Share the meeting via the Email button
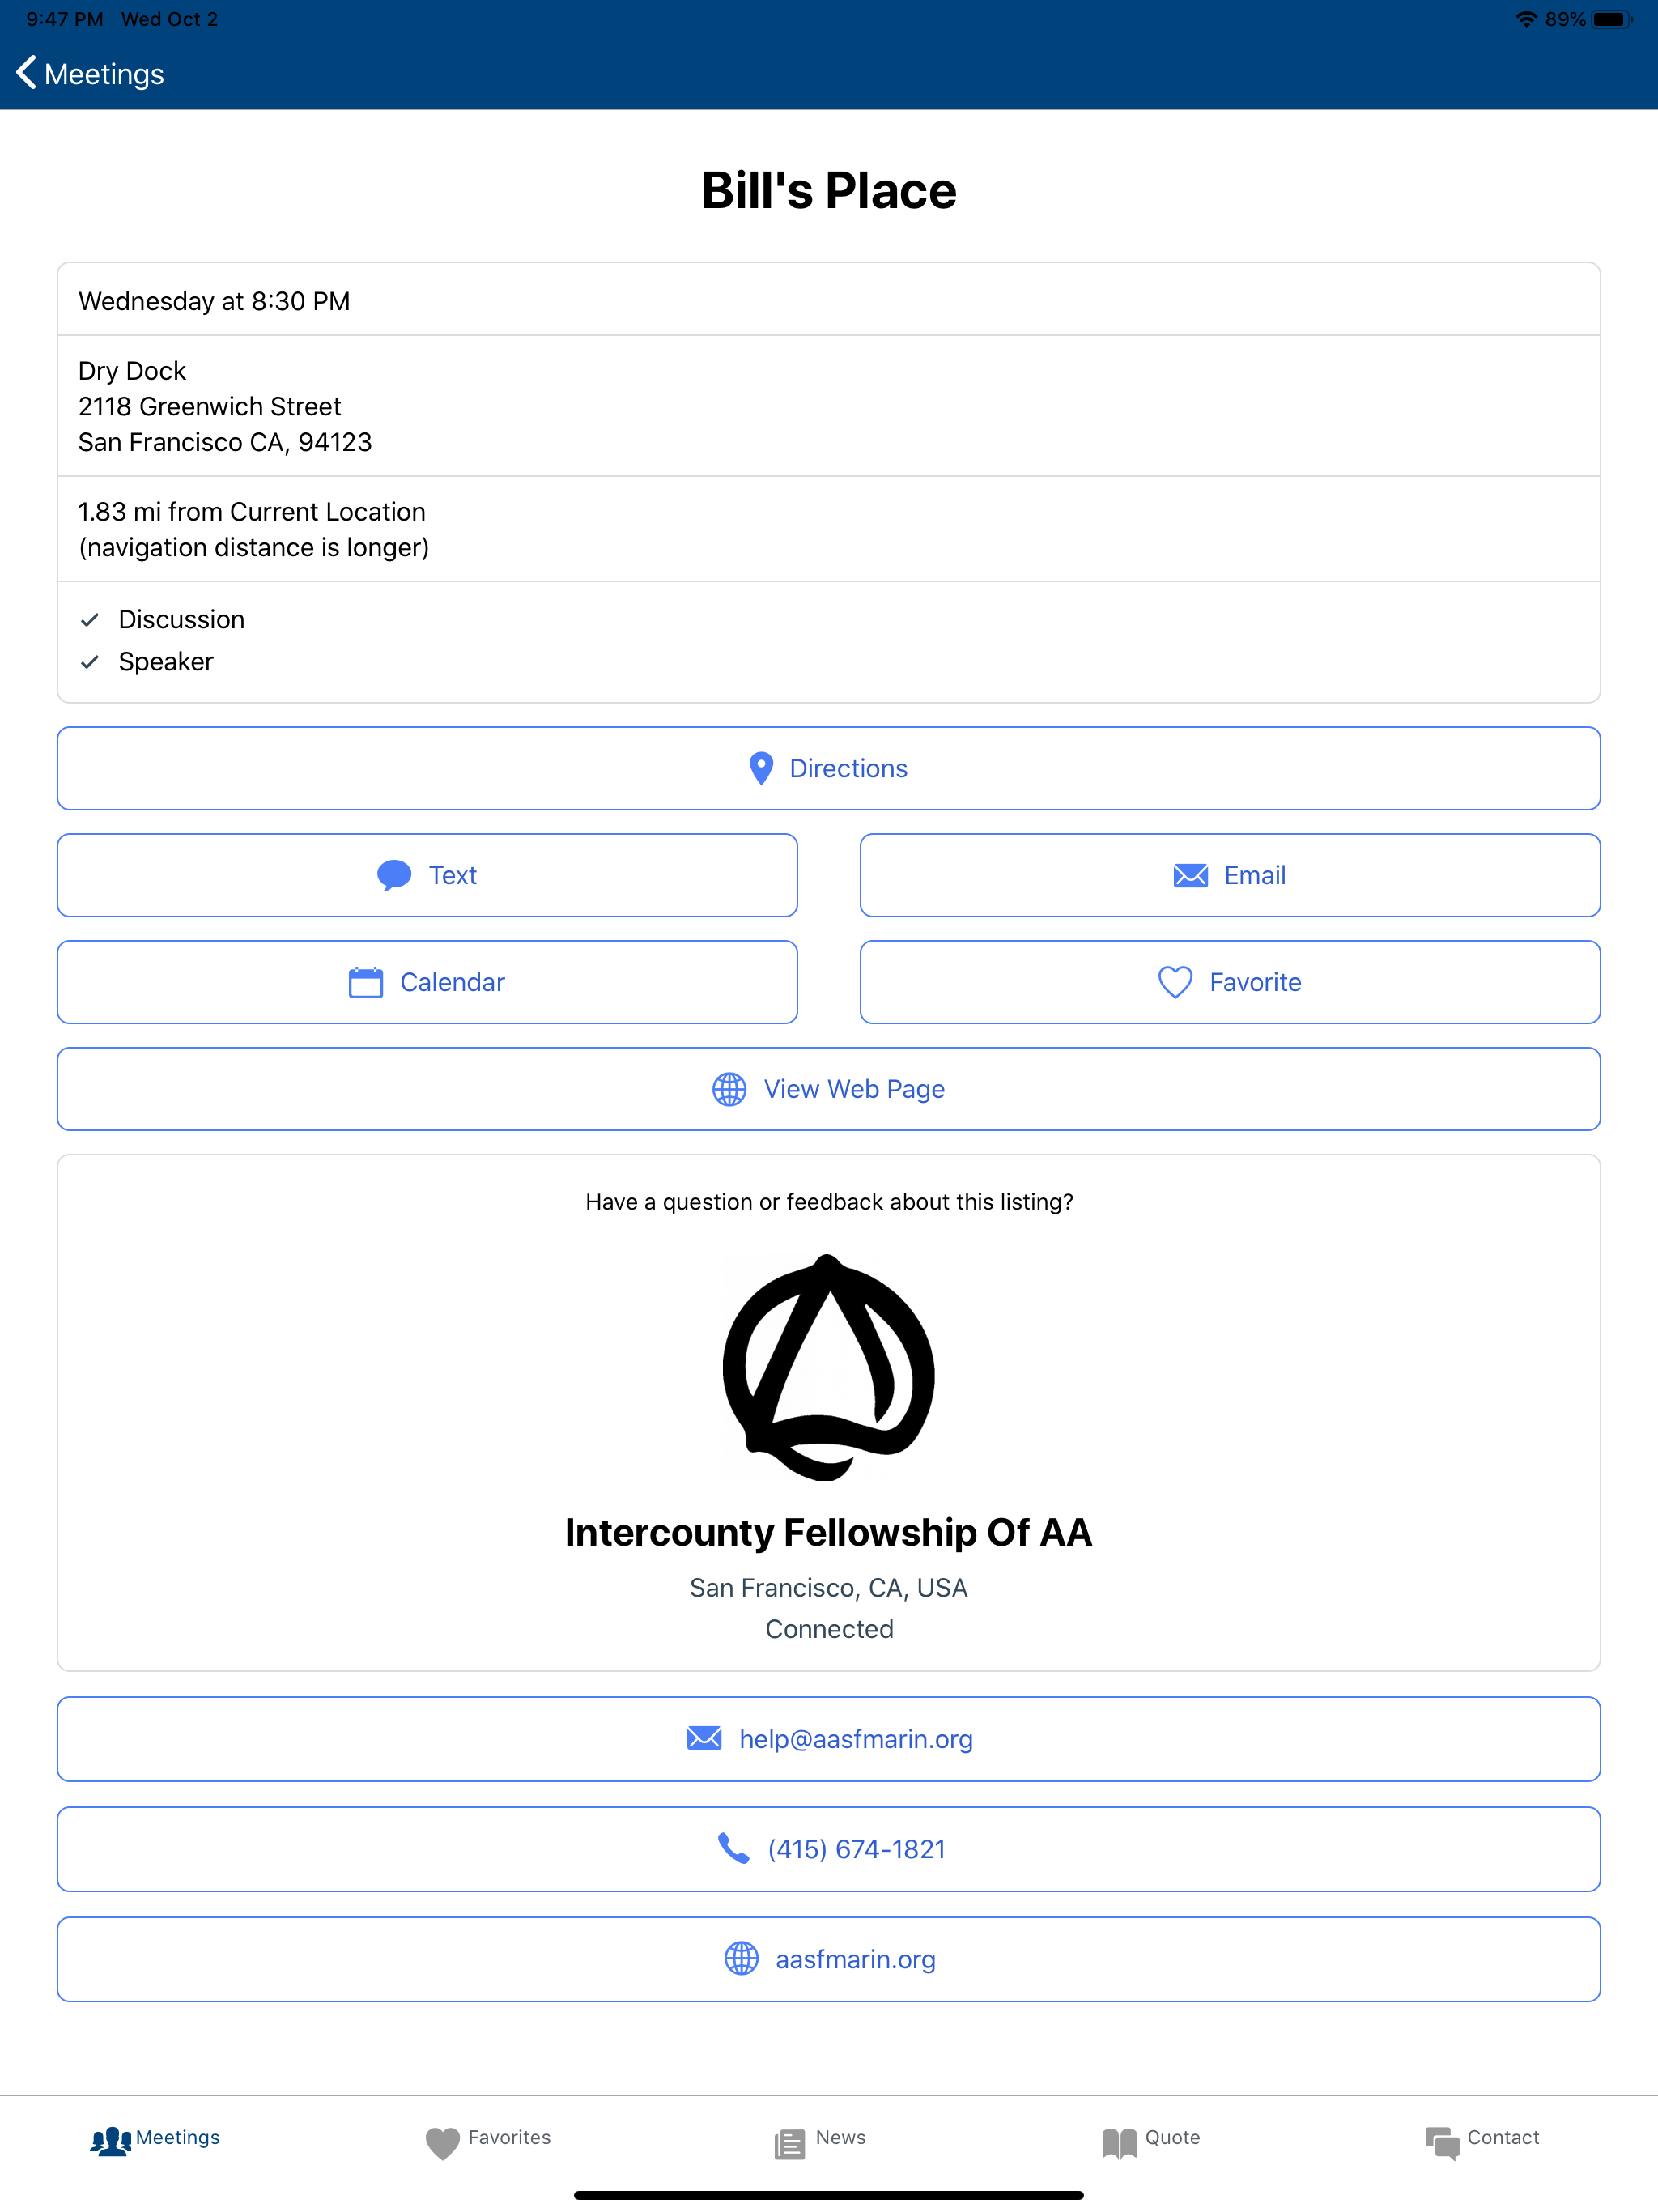The width and height of the screenshot is (1658, 2212). coord(1229,875)
